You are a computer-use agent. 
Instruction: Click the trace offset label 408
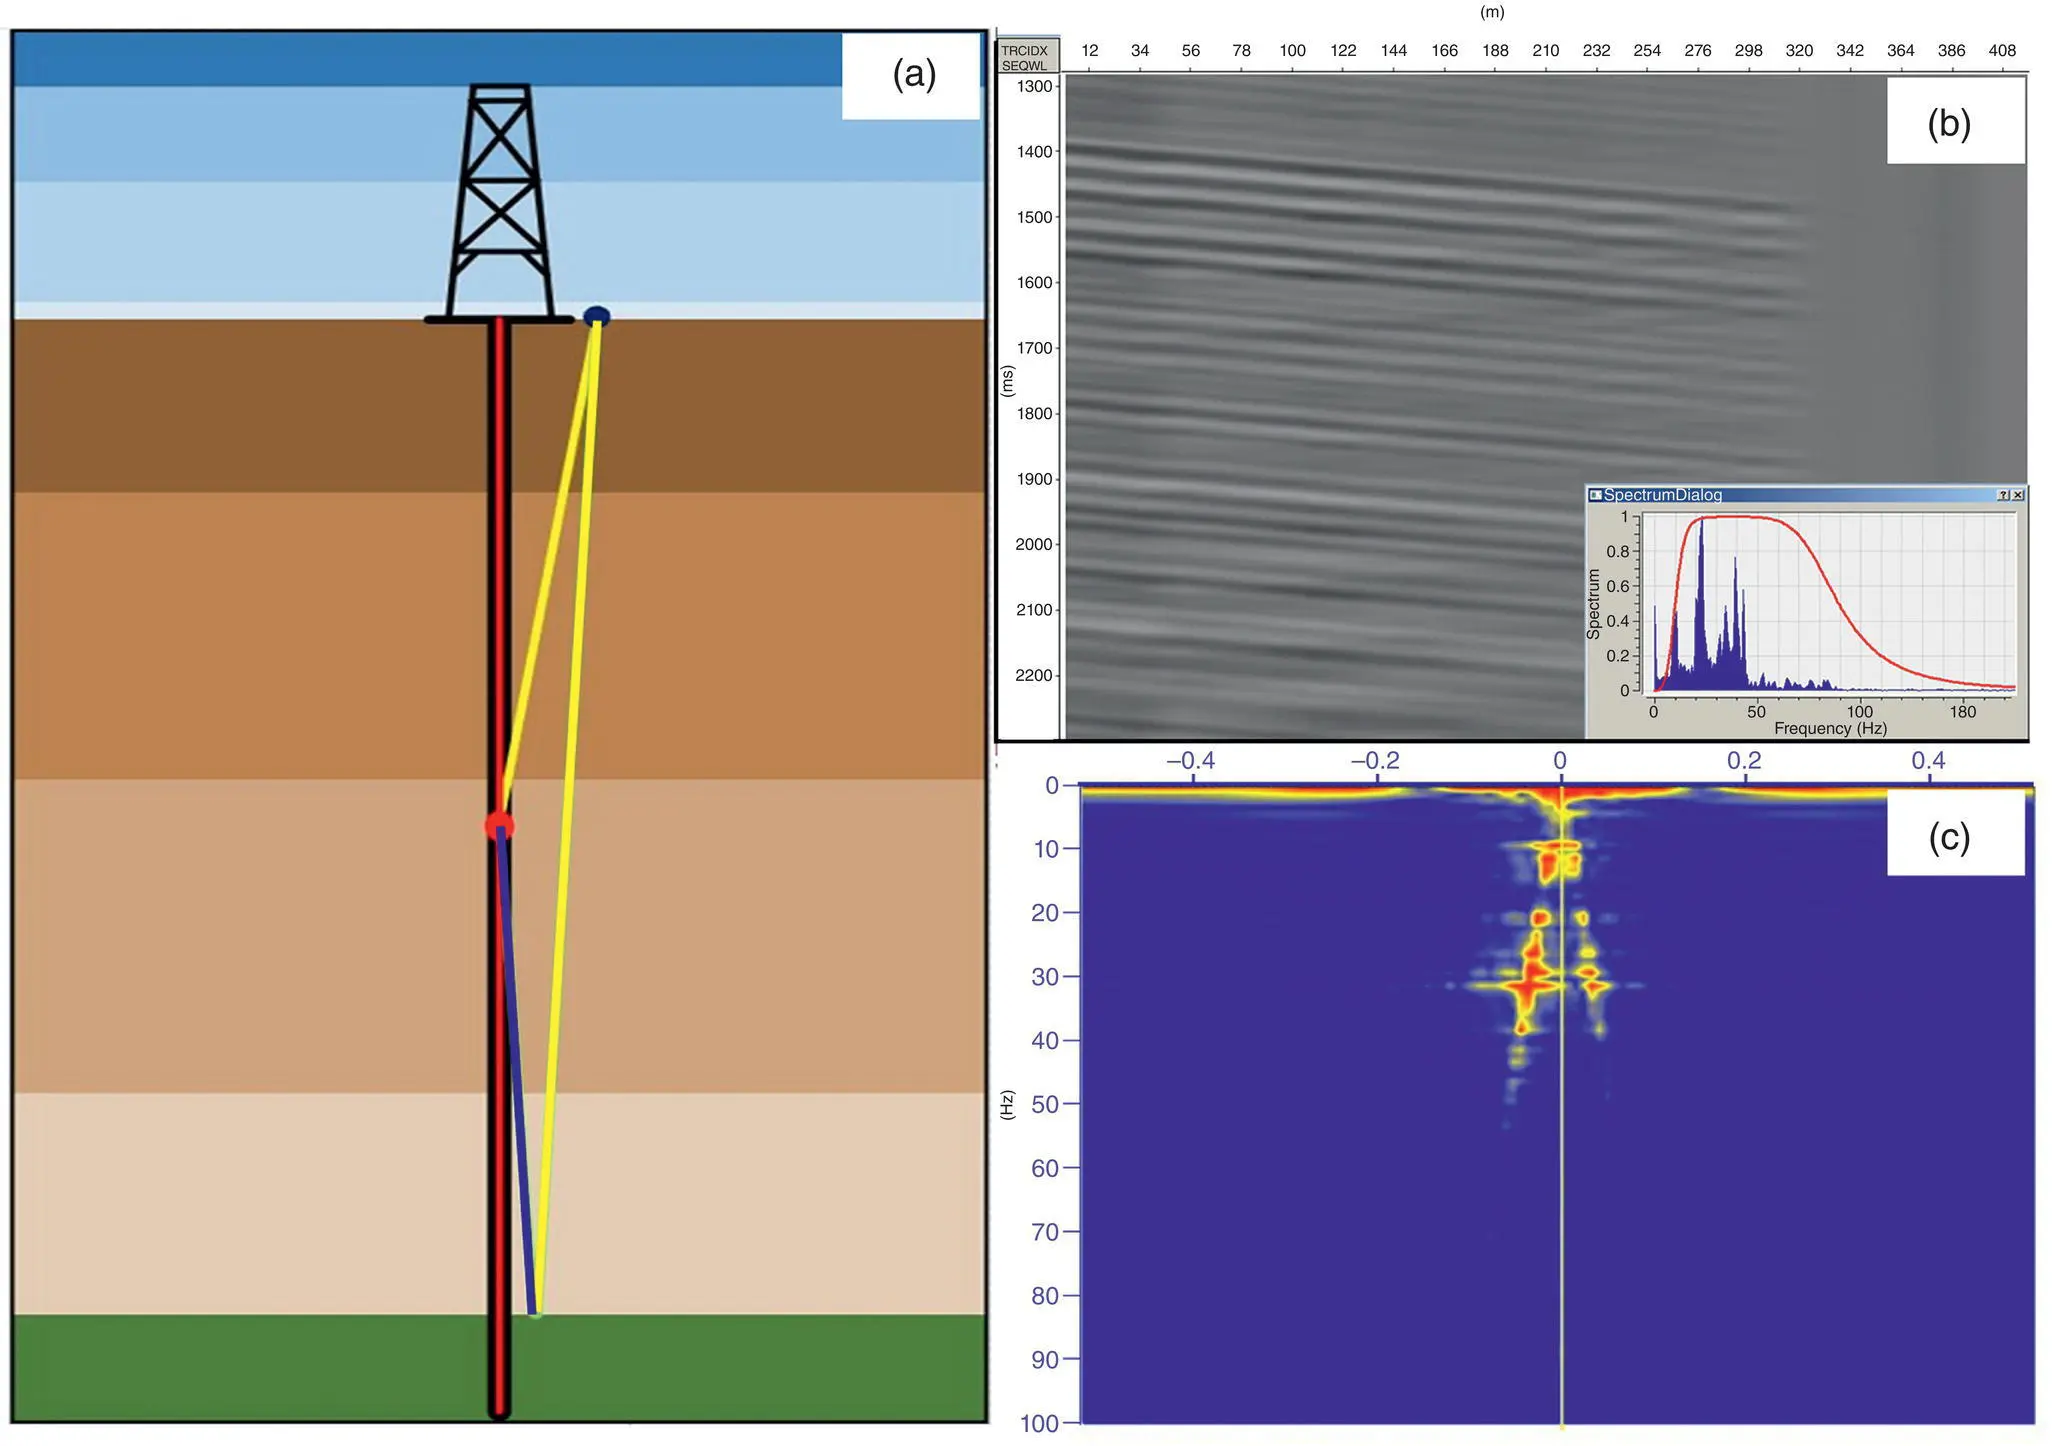pos(2002,50)
